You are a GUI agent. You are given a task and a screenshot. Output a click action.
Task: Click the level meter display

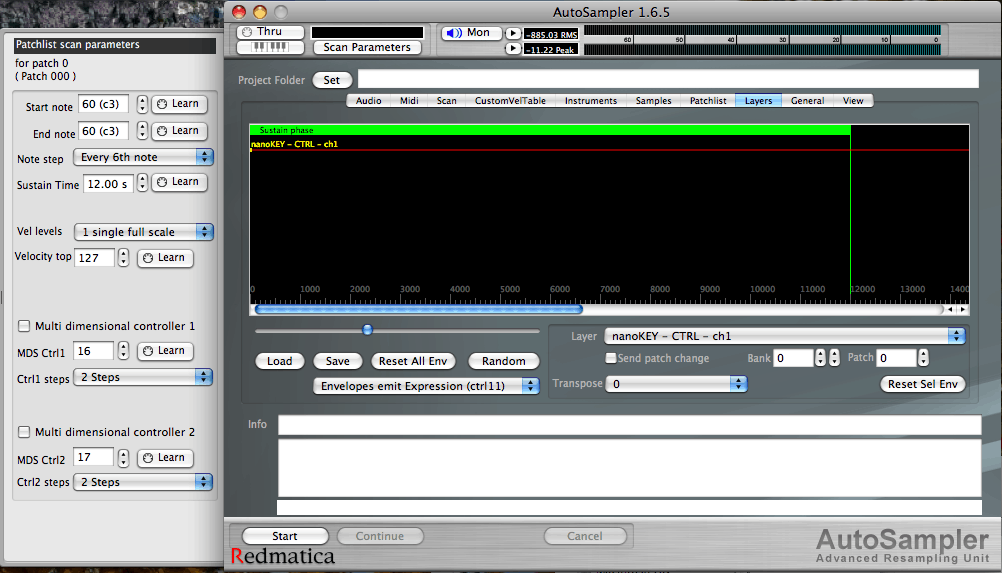pos(762,40)
